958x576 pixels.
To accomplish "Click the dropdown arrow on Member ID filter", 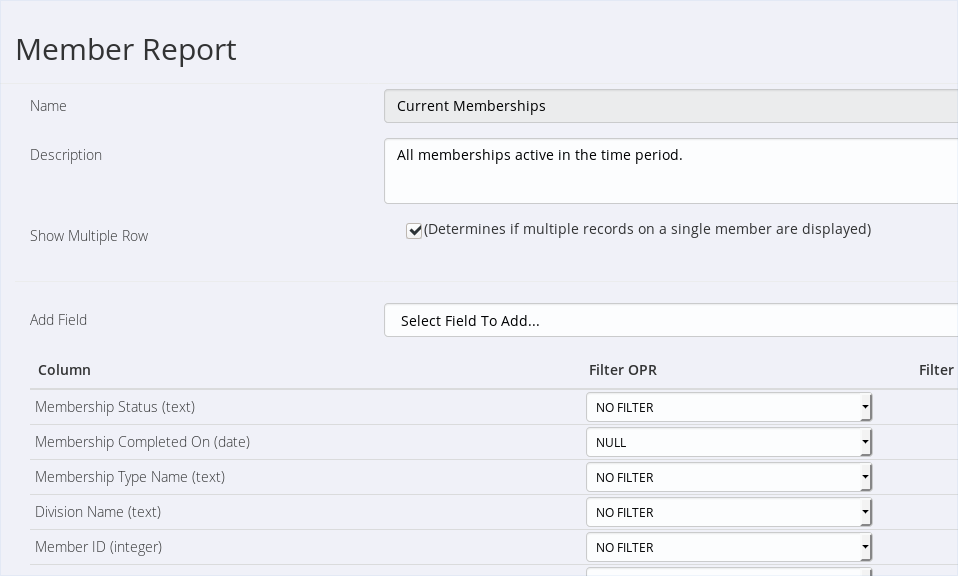I will [x=865, y=547].
